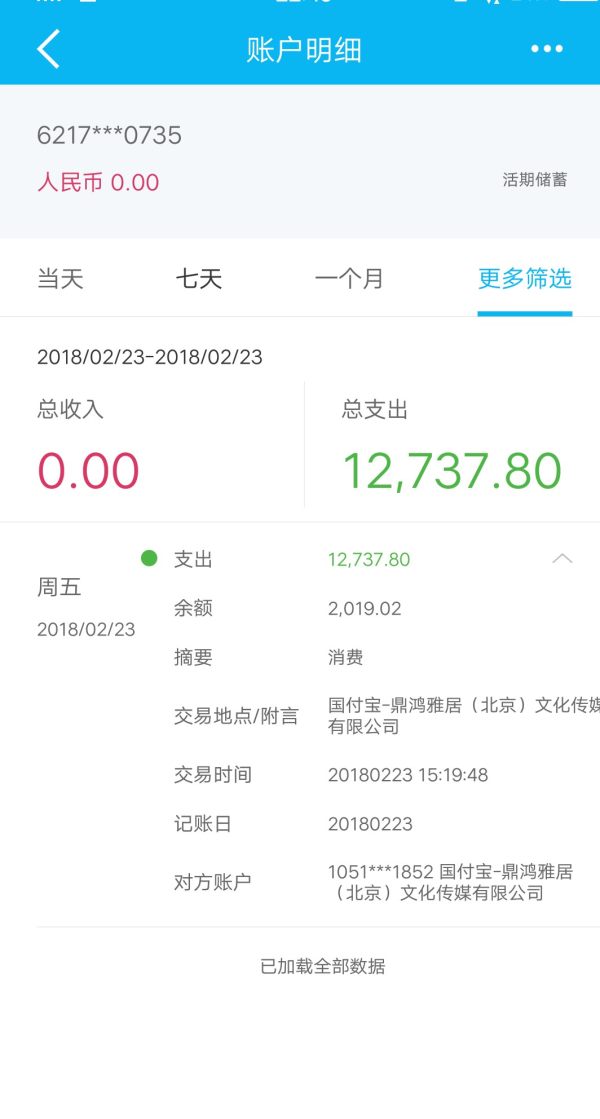Tap the 活期储蓄 account type label
The height and width of the screenshot is (1119, 600).
coord(535,180)
